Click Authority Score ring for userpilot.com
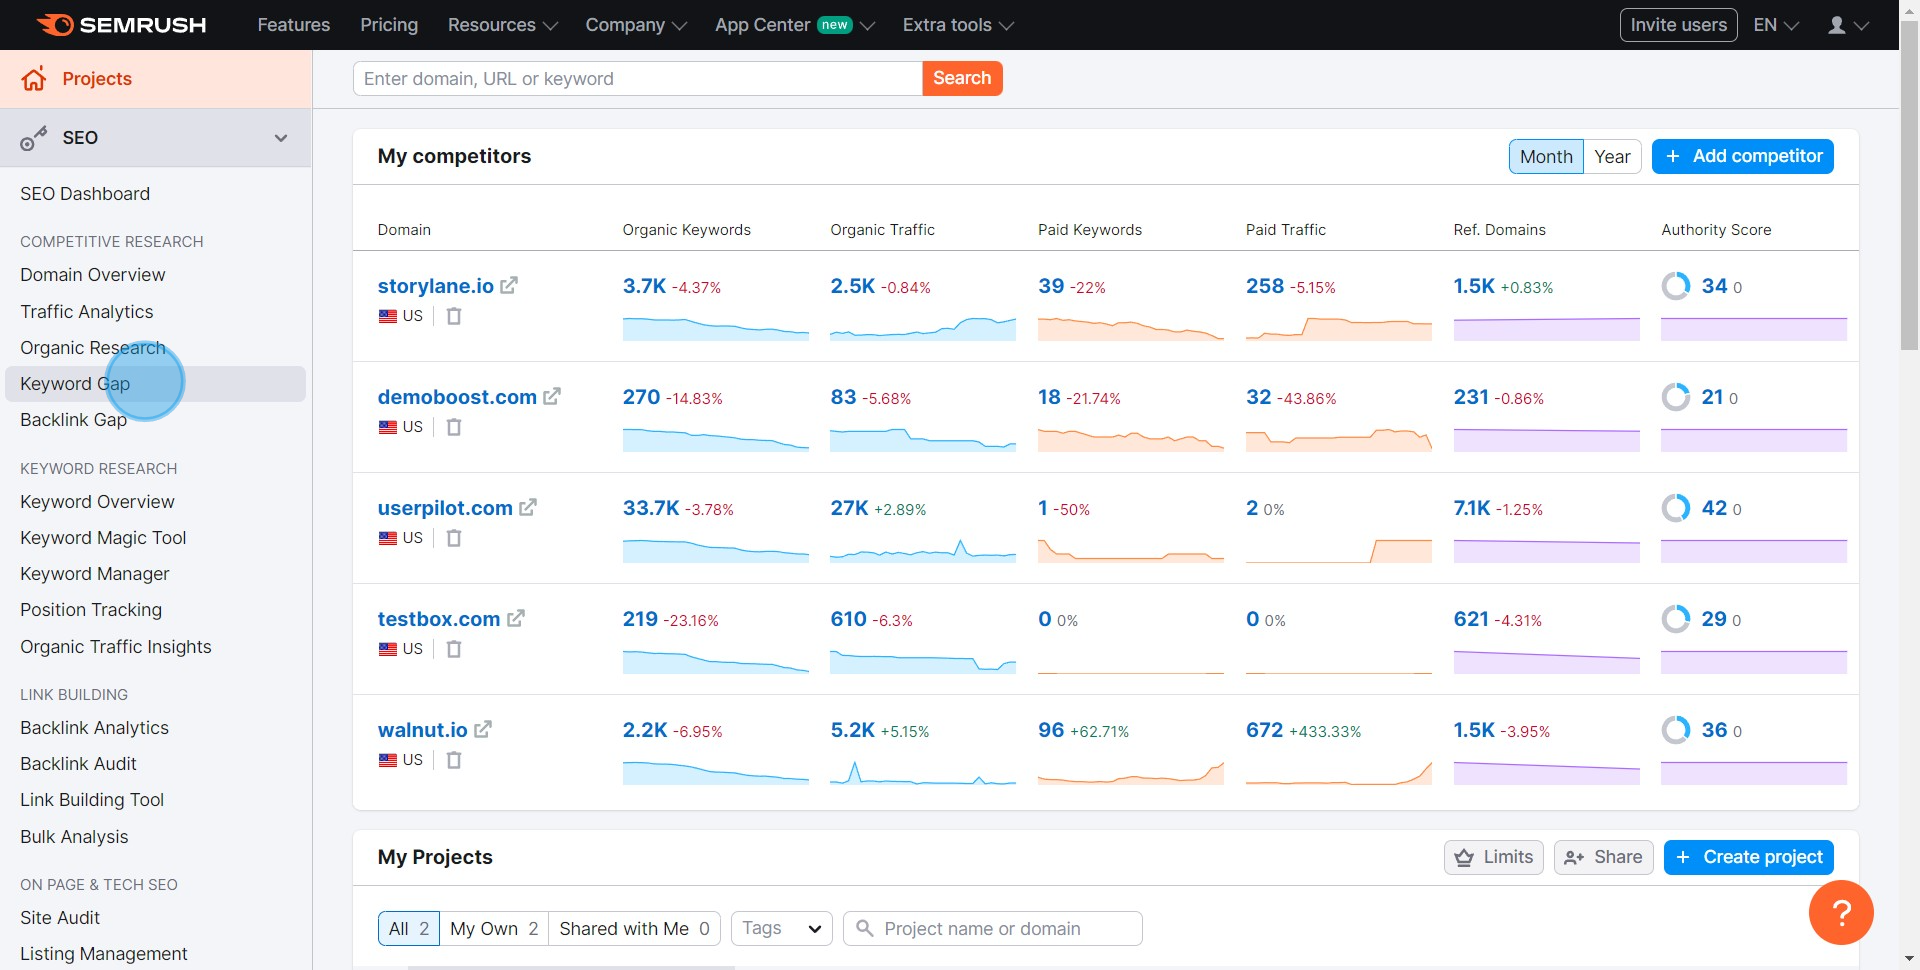1920x970 pixels. [1676, 508]
